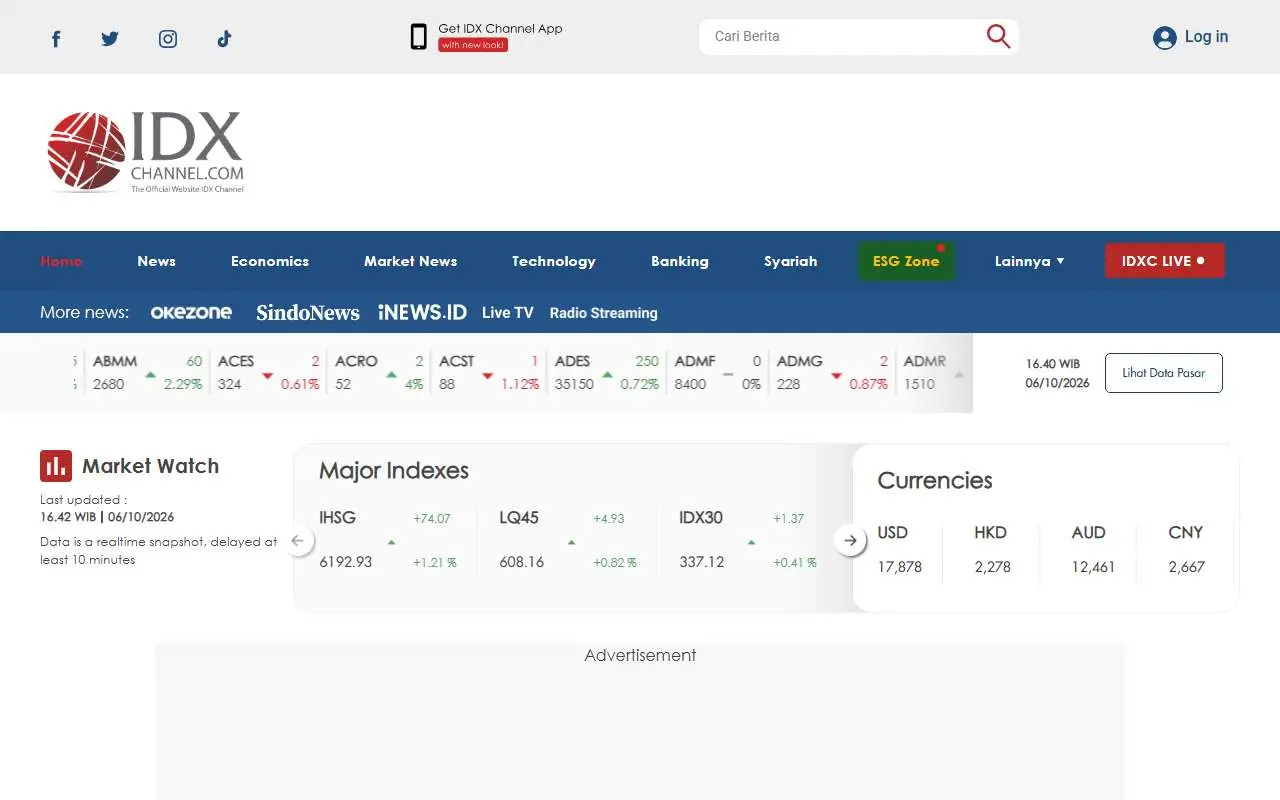Screen dimensions: 1280x800
Task: Click USD rate 17,878
Action: 900,567
